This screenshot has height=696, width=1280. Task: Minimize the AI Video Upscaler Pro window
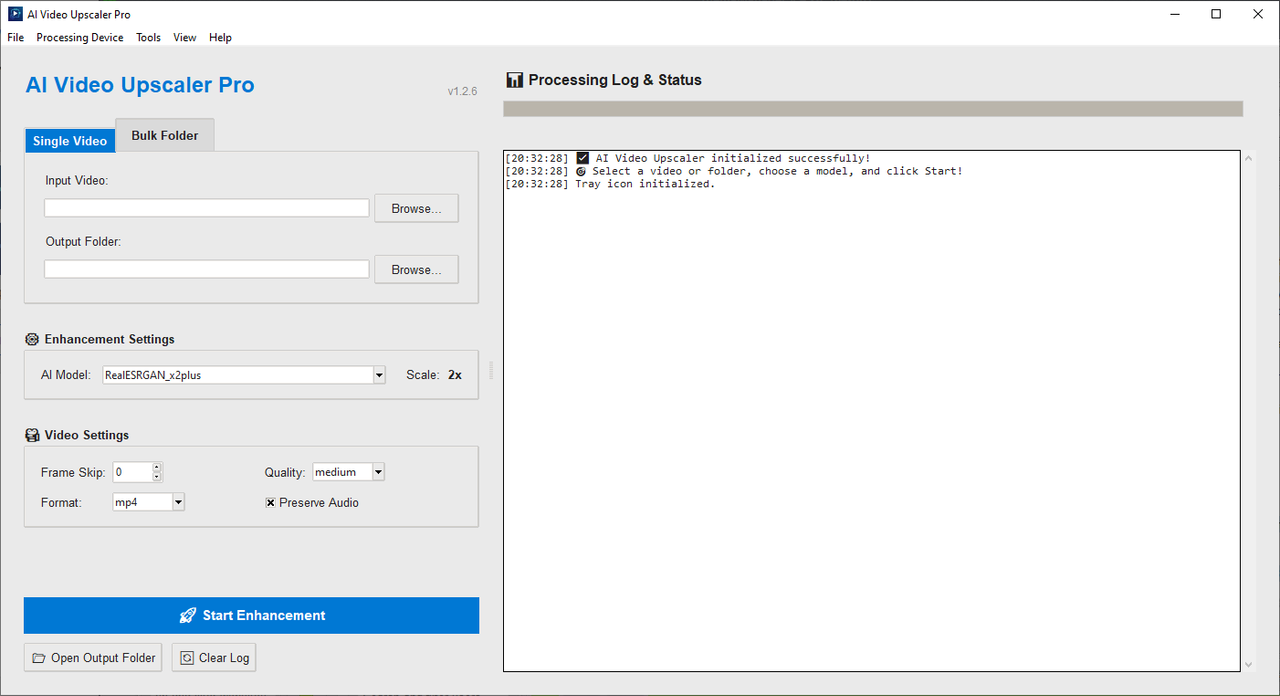(x=1174, y=14)
